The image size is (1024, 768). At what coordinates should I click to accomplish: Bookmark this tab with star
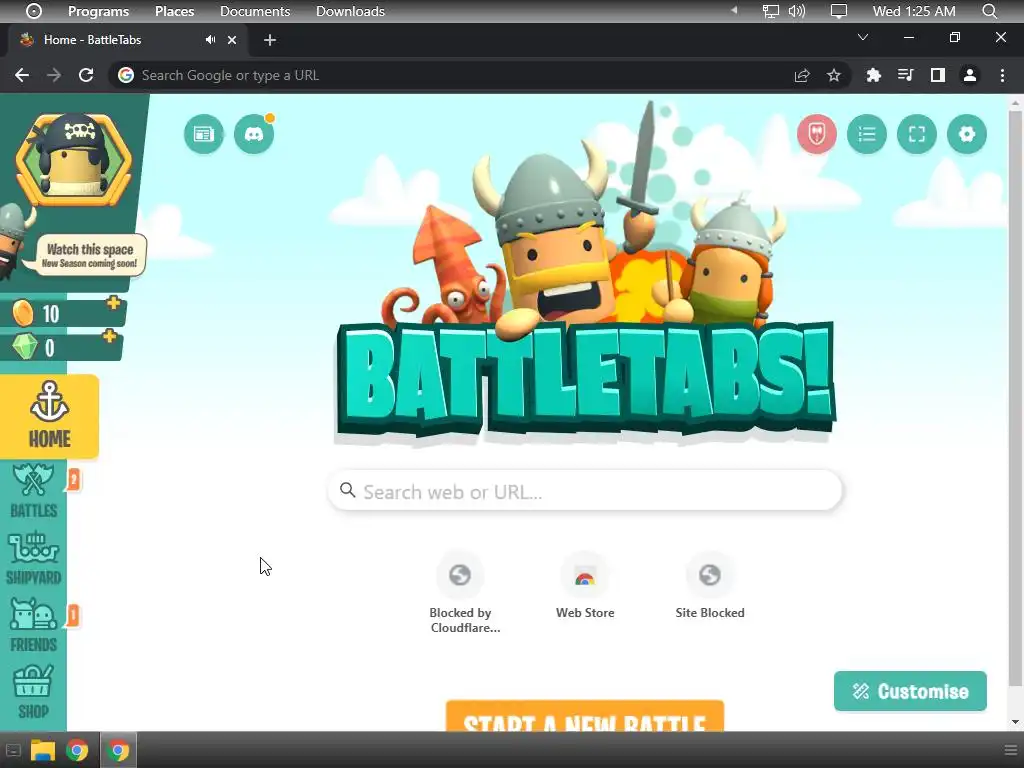pyautogui.click(x=834, y=76)
